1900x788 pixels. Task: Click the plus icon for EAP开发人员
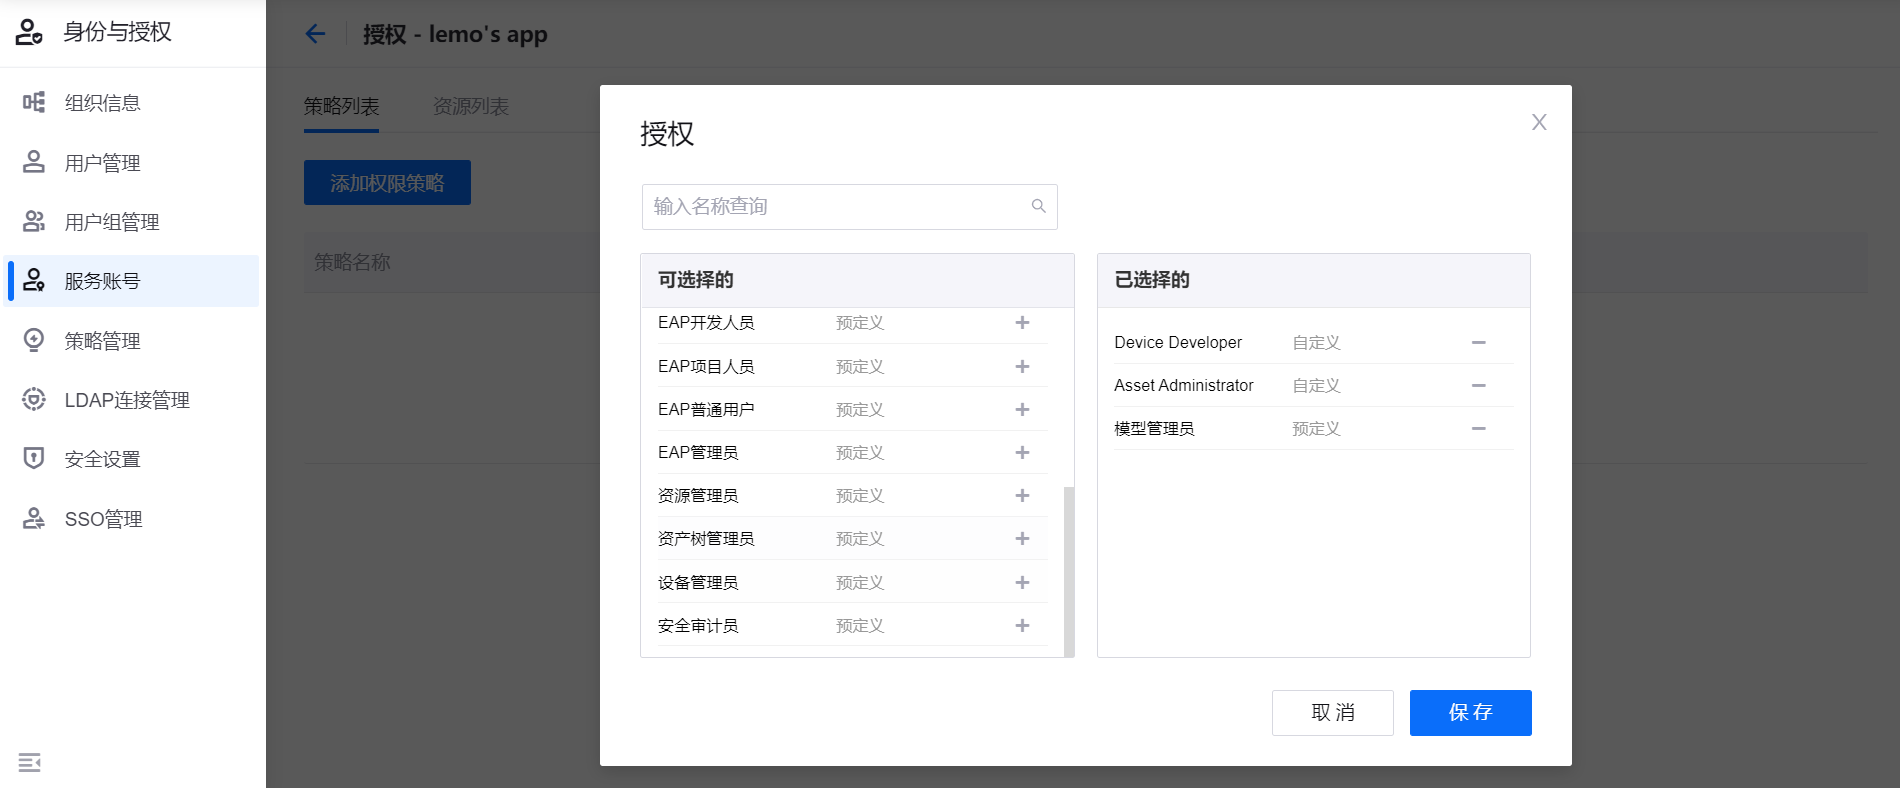click(1022, 323)
